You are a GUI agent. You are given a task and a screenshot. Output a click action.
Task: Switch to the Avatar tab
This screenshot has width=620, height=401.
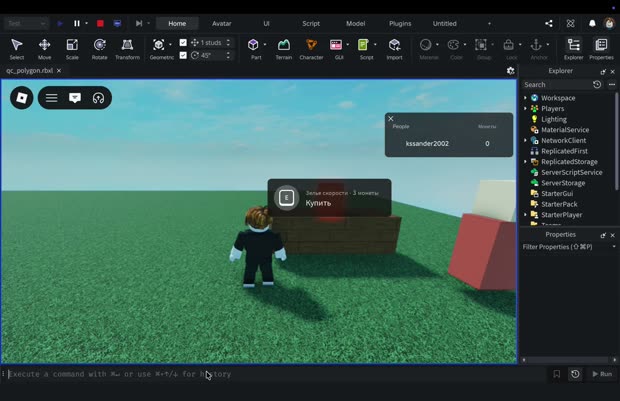click(x=221, y=23)
